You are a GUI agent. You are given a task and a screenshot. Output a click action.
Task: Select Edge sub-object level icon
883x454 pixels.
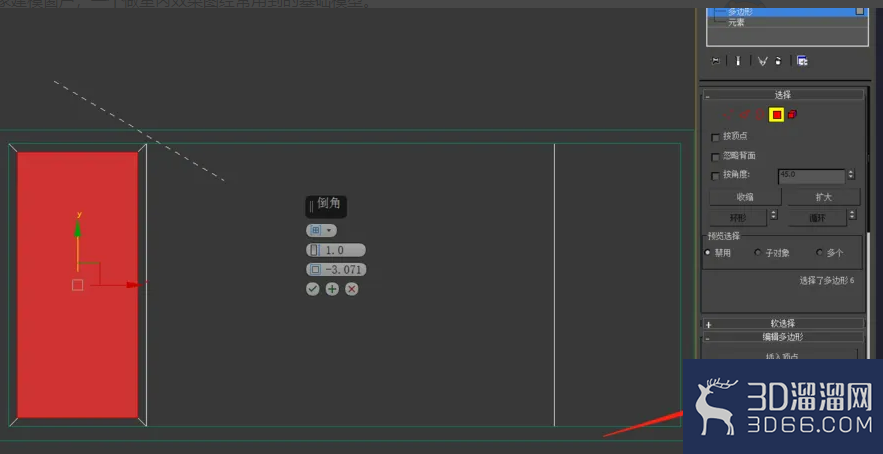744,115
